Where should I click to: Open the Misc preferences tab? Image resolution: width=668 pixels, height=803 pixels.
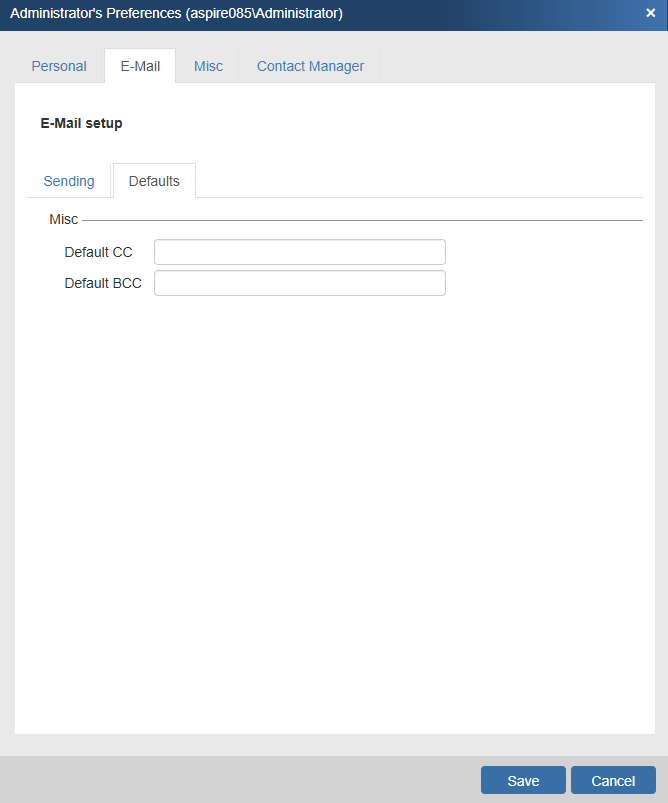pyautogui.click(x=208, y=66)
